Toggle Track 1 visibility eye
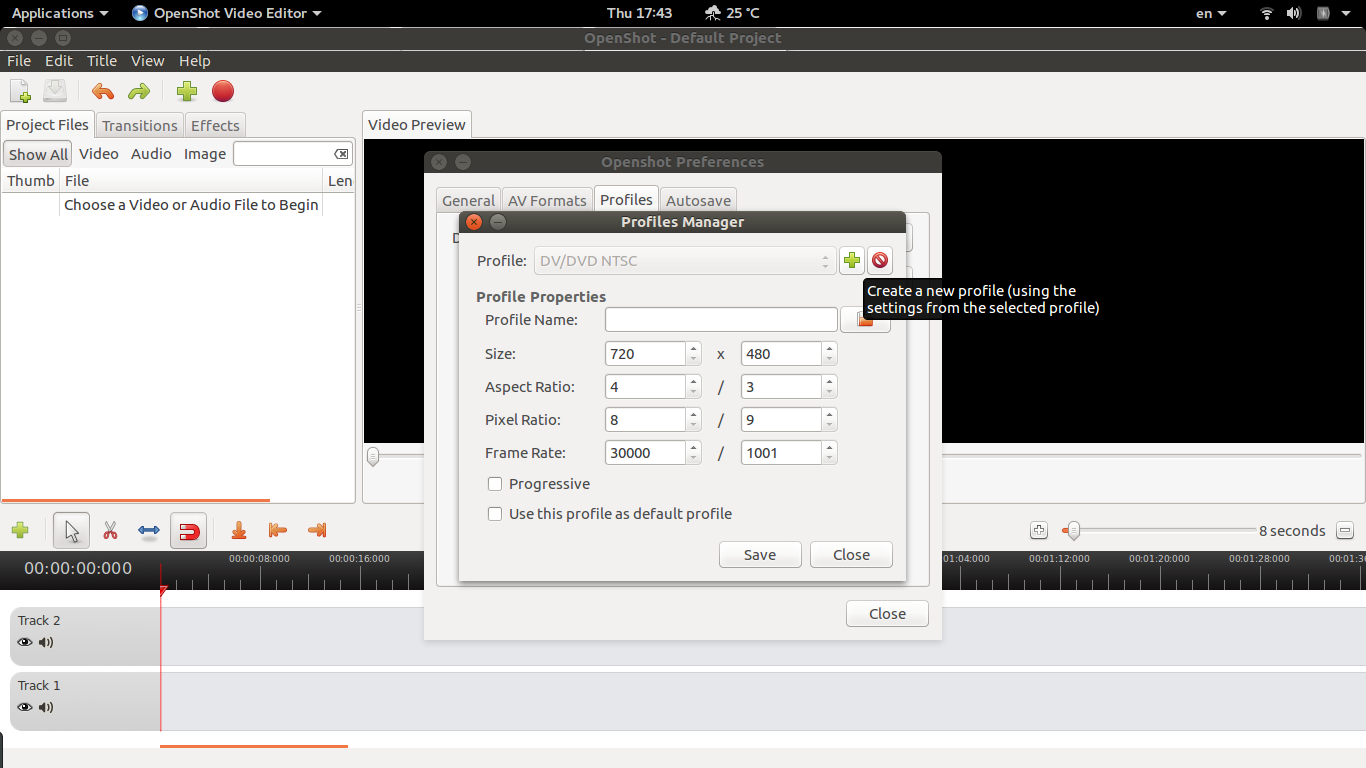Image resolution: width=1366 pixels, height=768 pixels. [x=25, y=707]
